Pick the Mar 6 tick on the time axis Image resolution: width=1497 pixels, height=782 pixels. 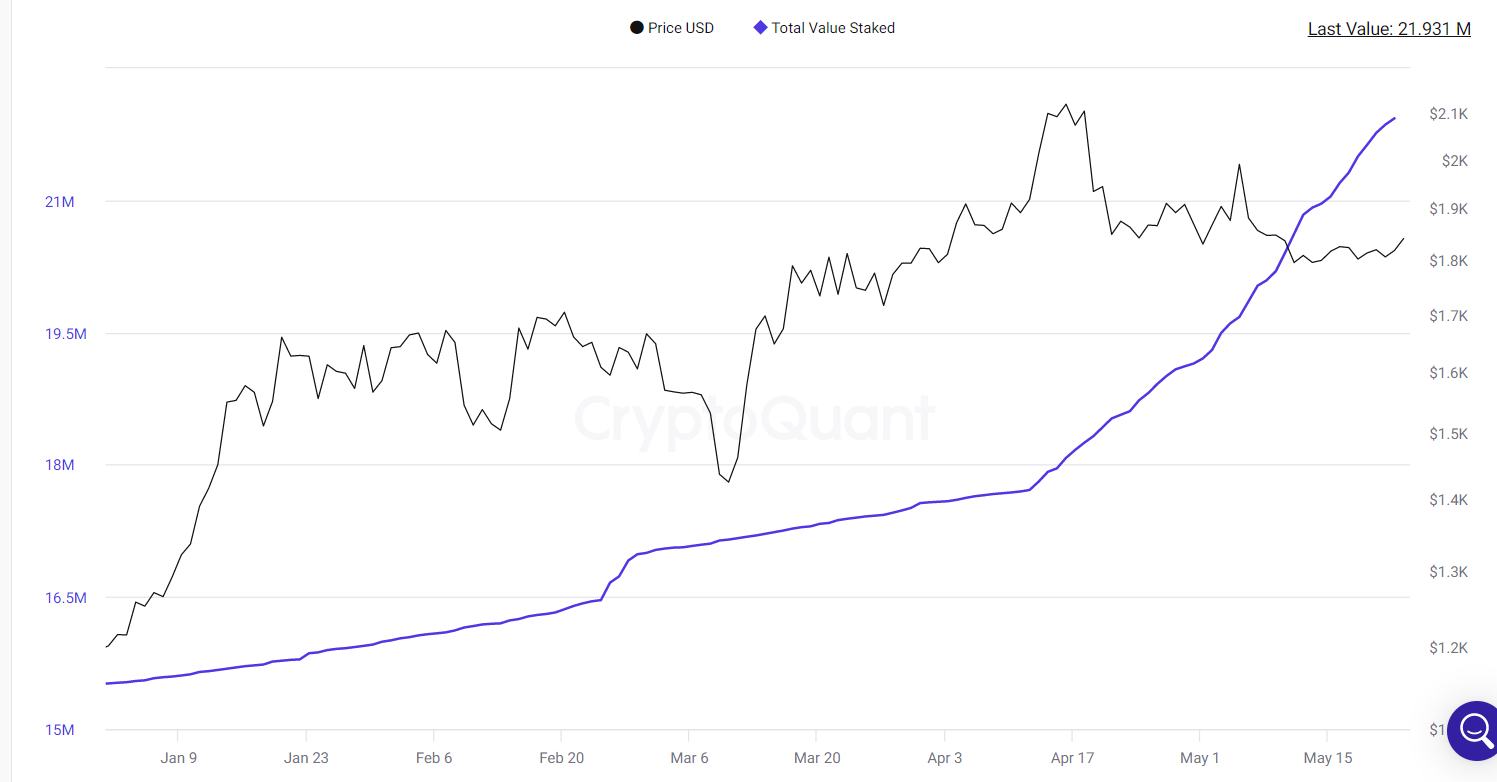coord(689,758)
